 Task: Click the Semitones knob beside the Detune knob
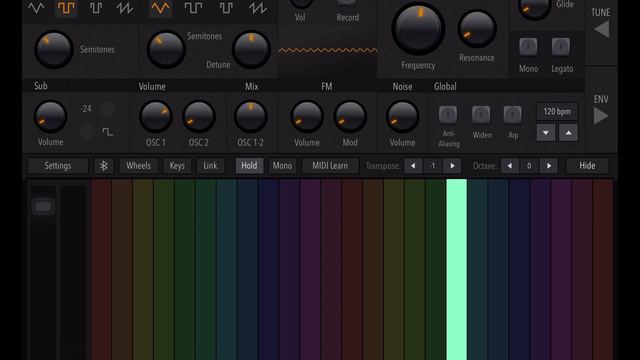tap(166, 49)
